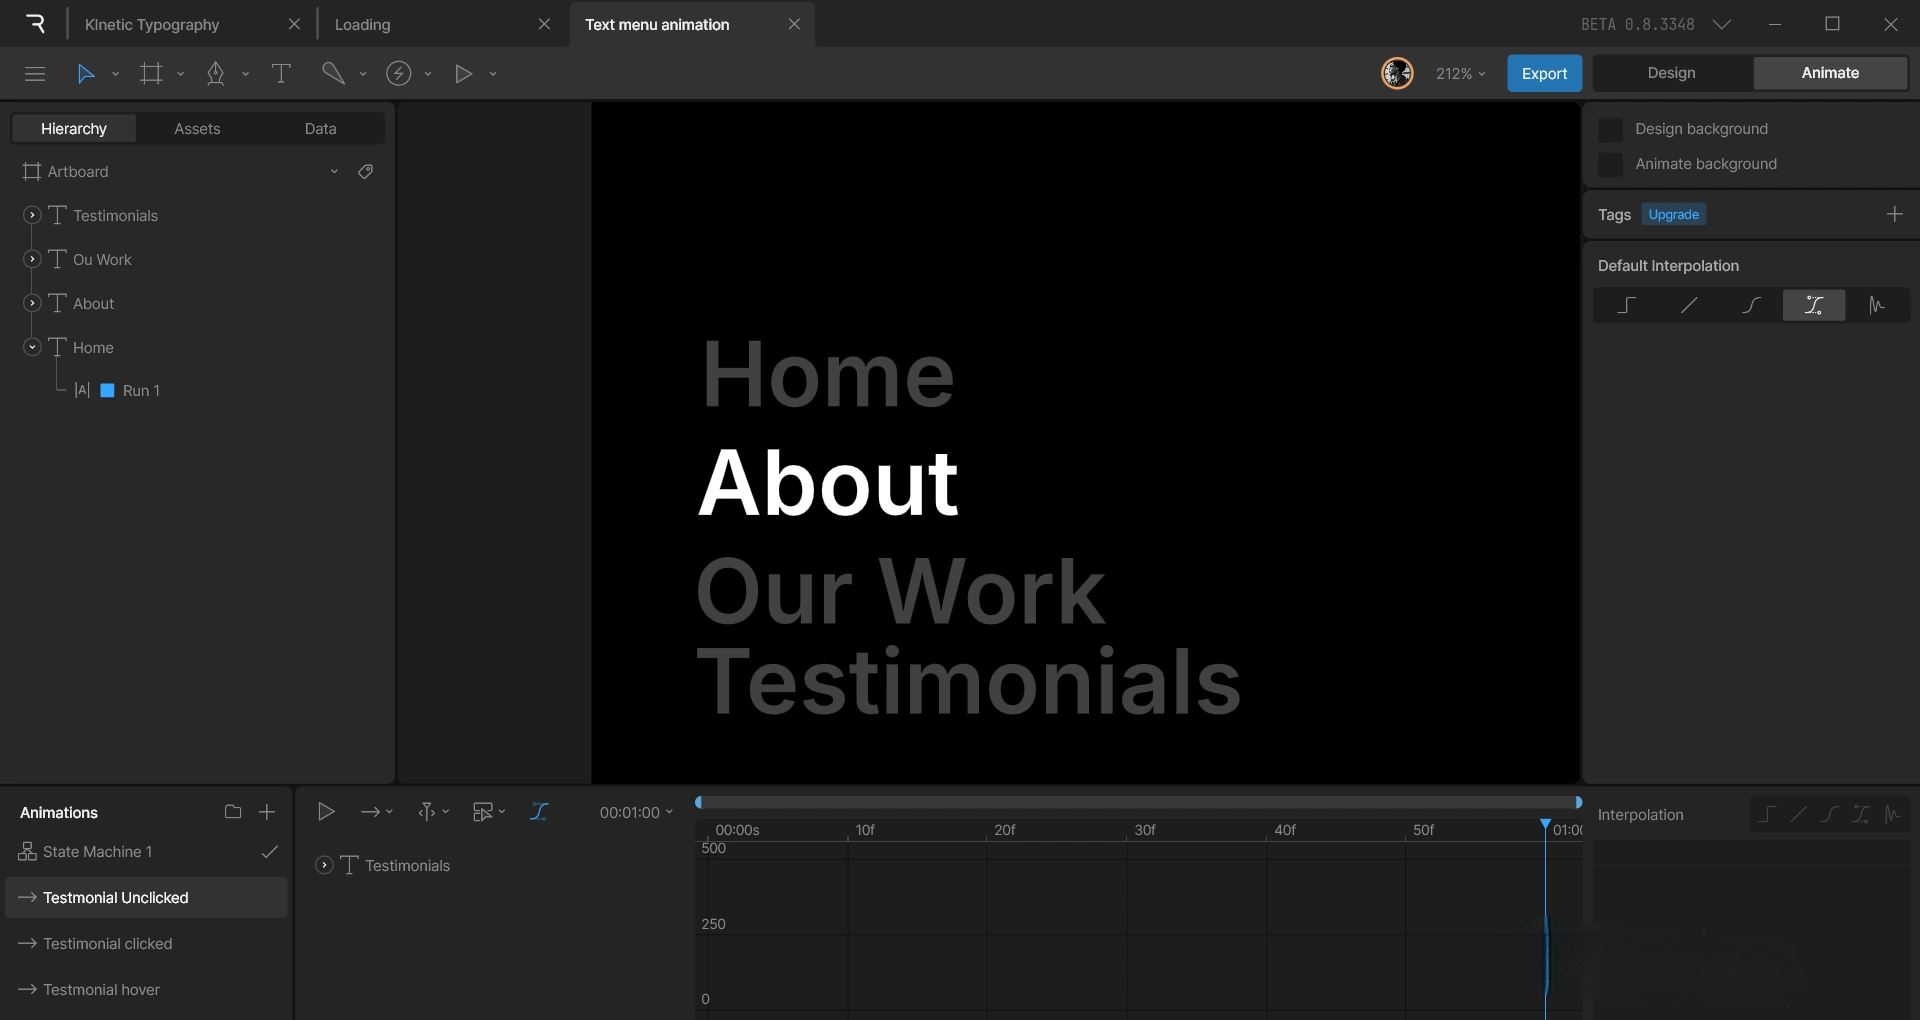Select the Artboard tool

coord(151,73)
